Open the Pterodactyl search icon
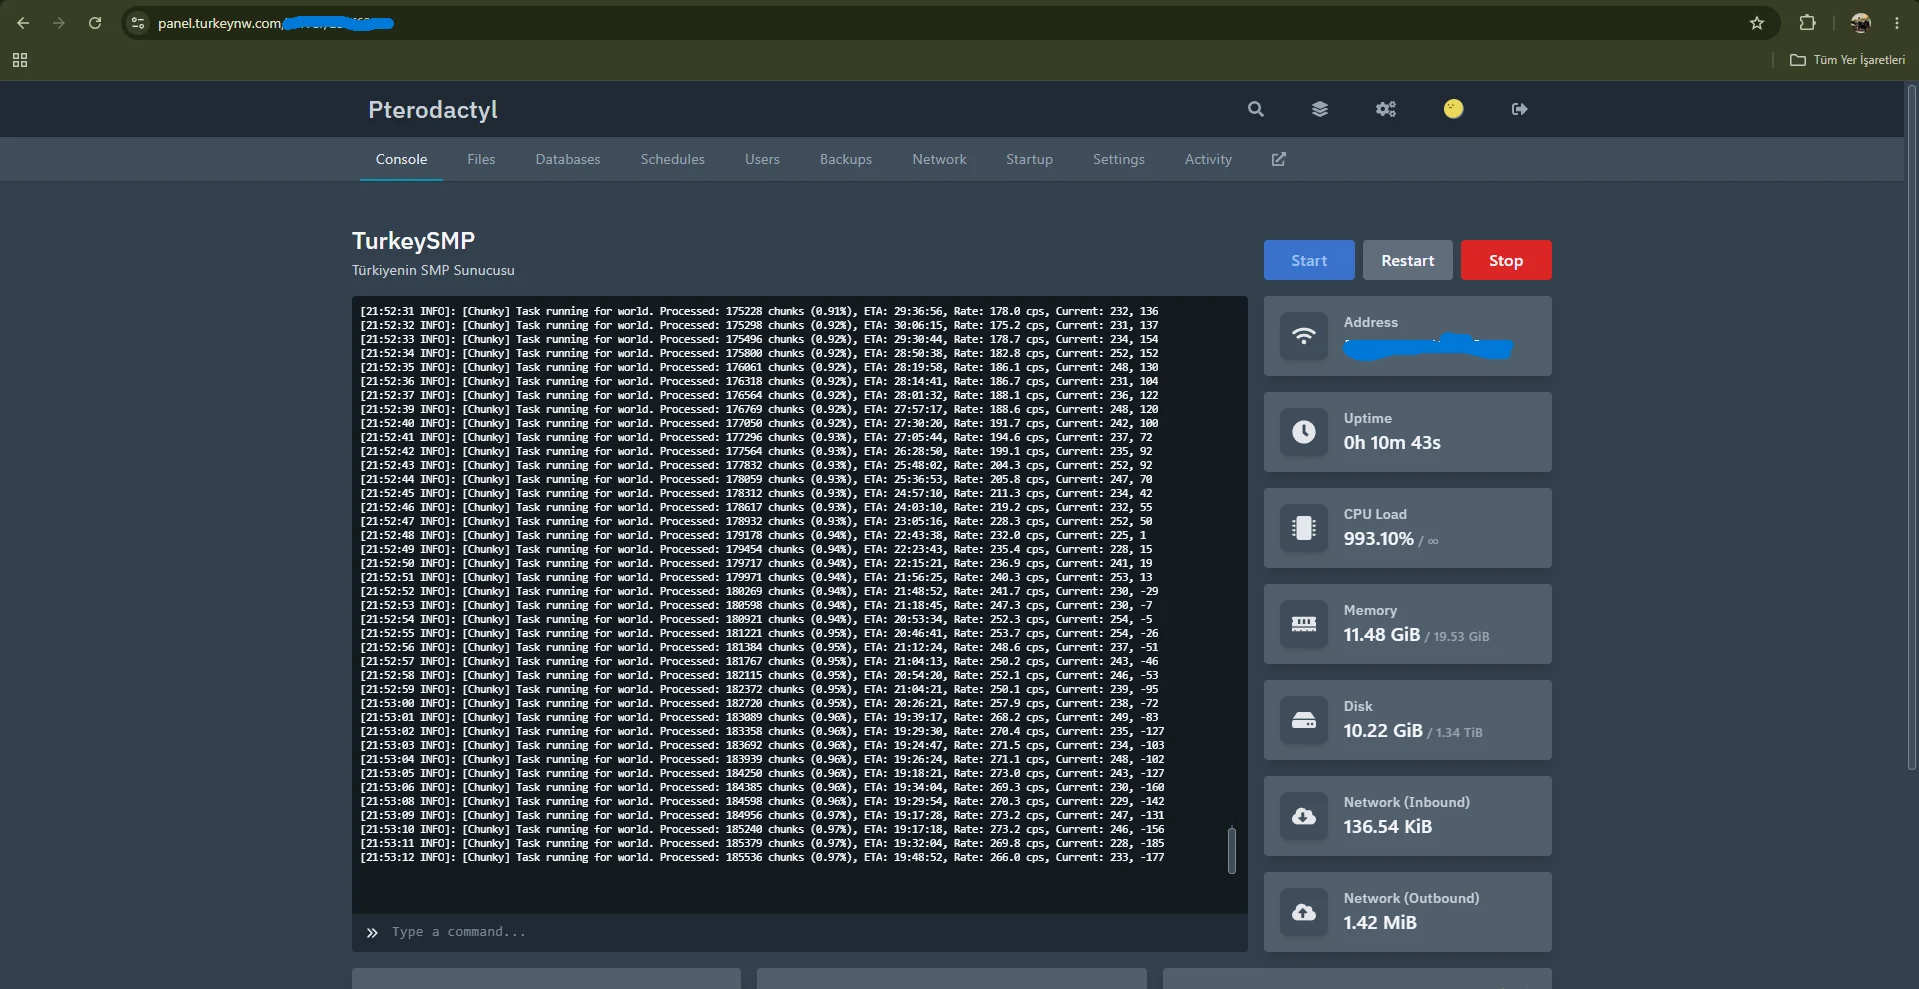 tap(1256, 109)
